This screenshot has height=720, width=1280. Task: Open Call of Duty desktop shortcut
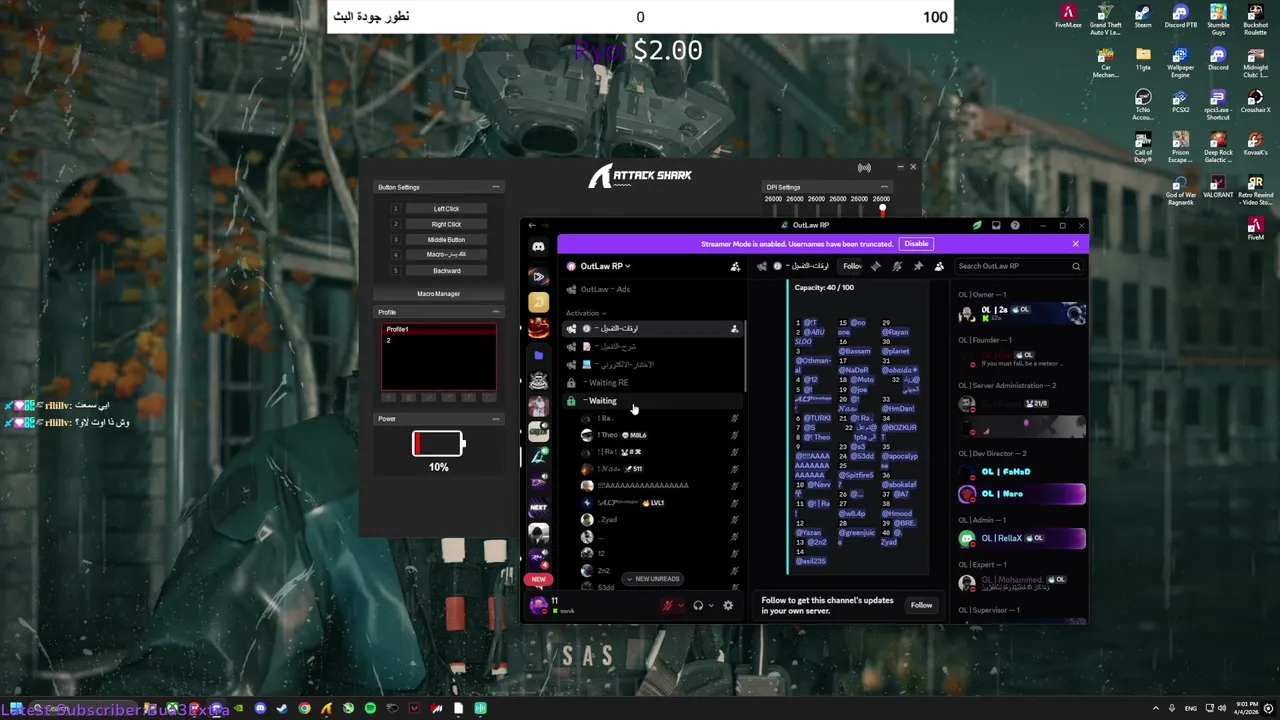1143,147
